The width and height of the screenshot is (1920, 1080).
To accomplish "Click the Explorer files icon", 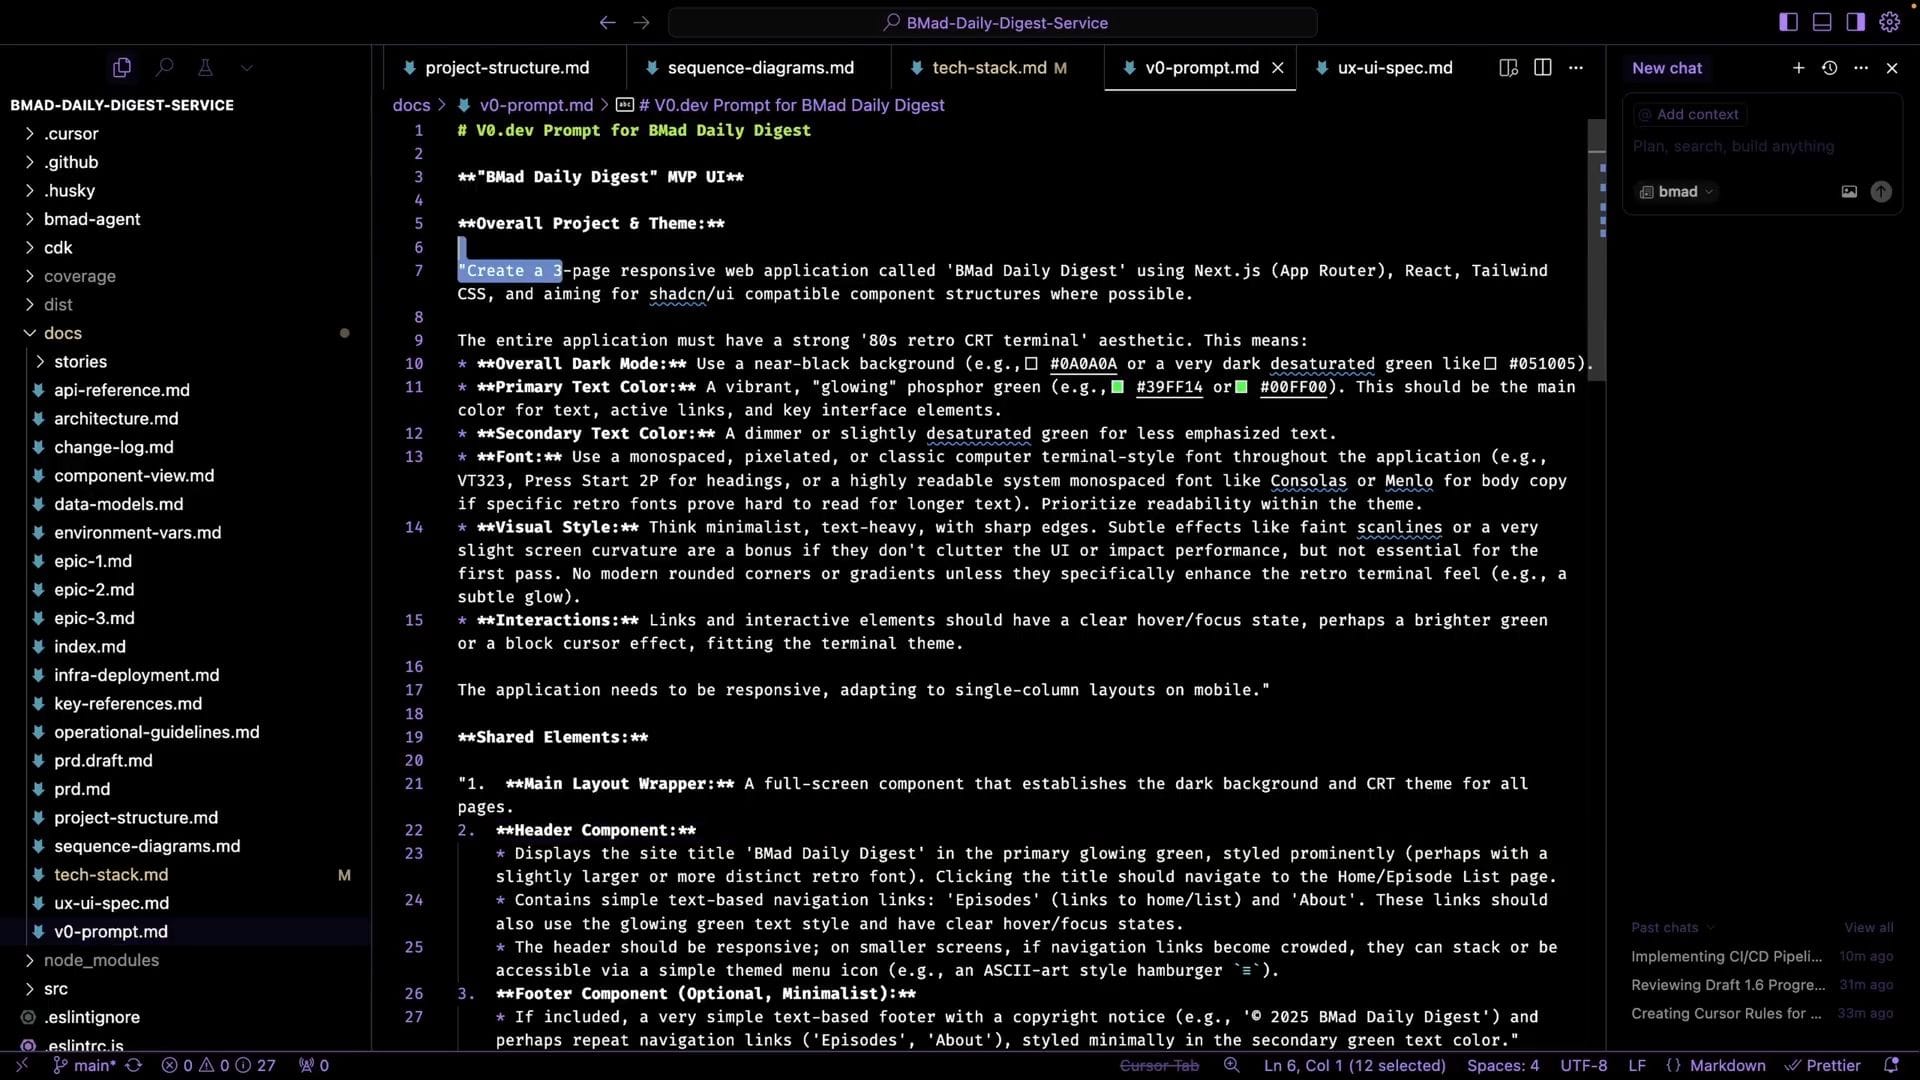I will coord(122,67).
